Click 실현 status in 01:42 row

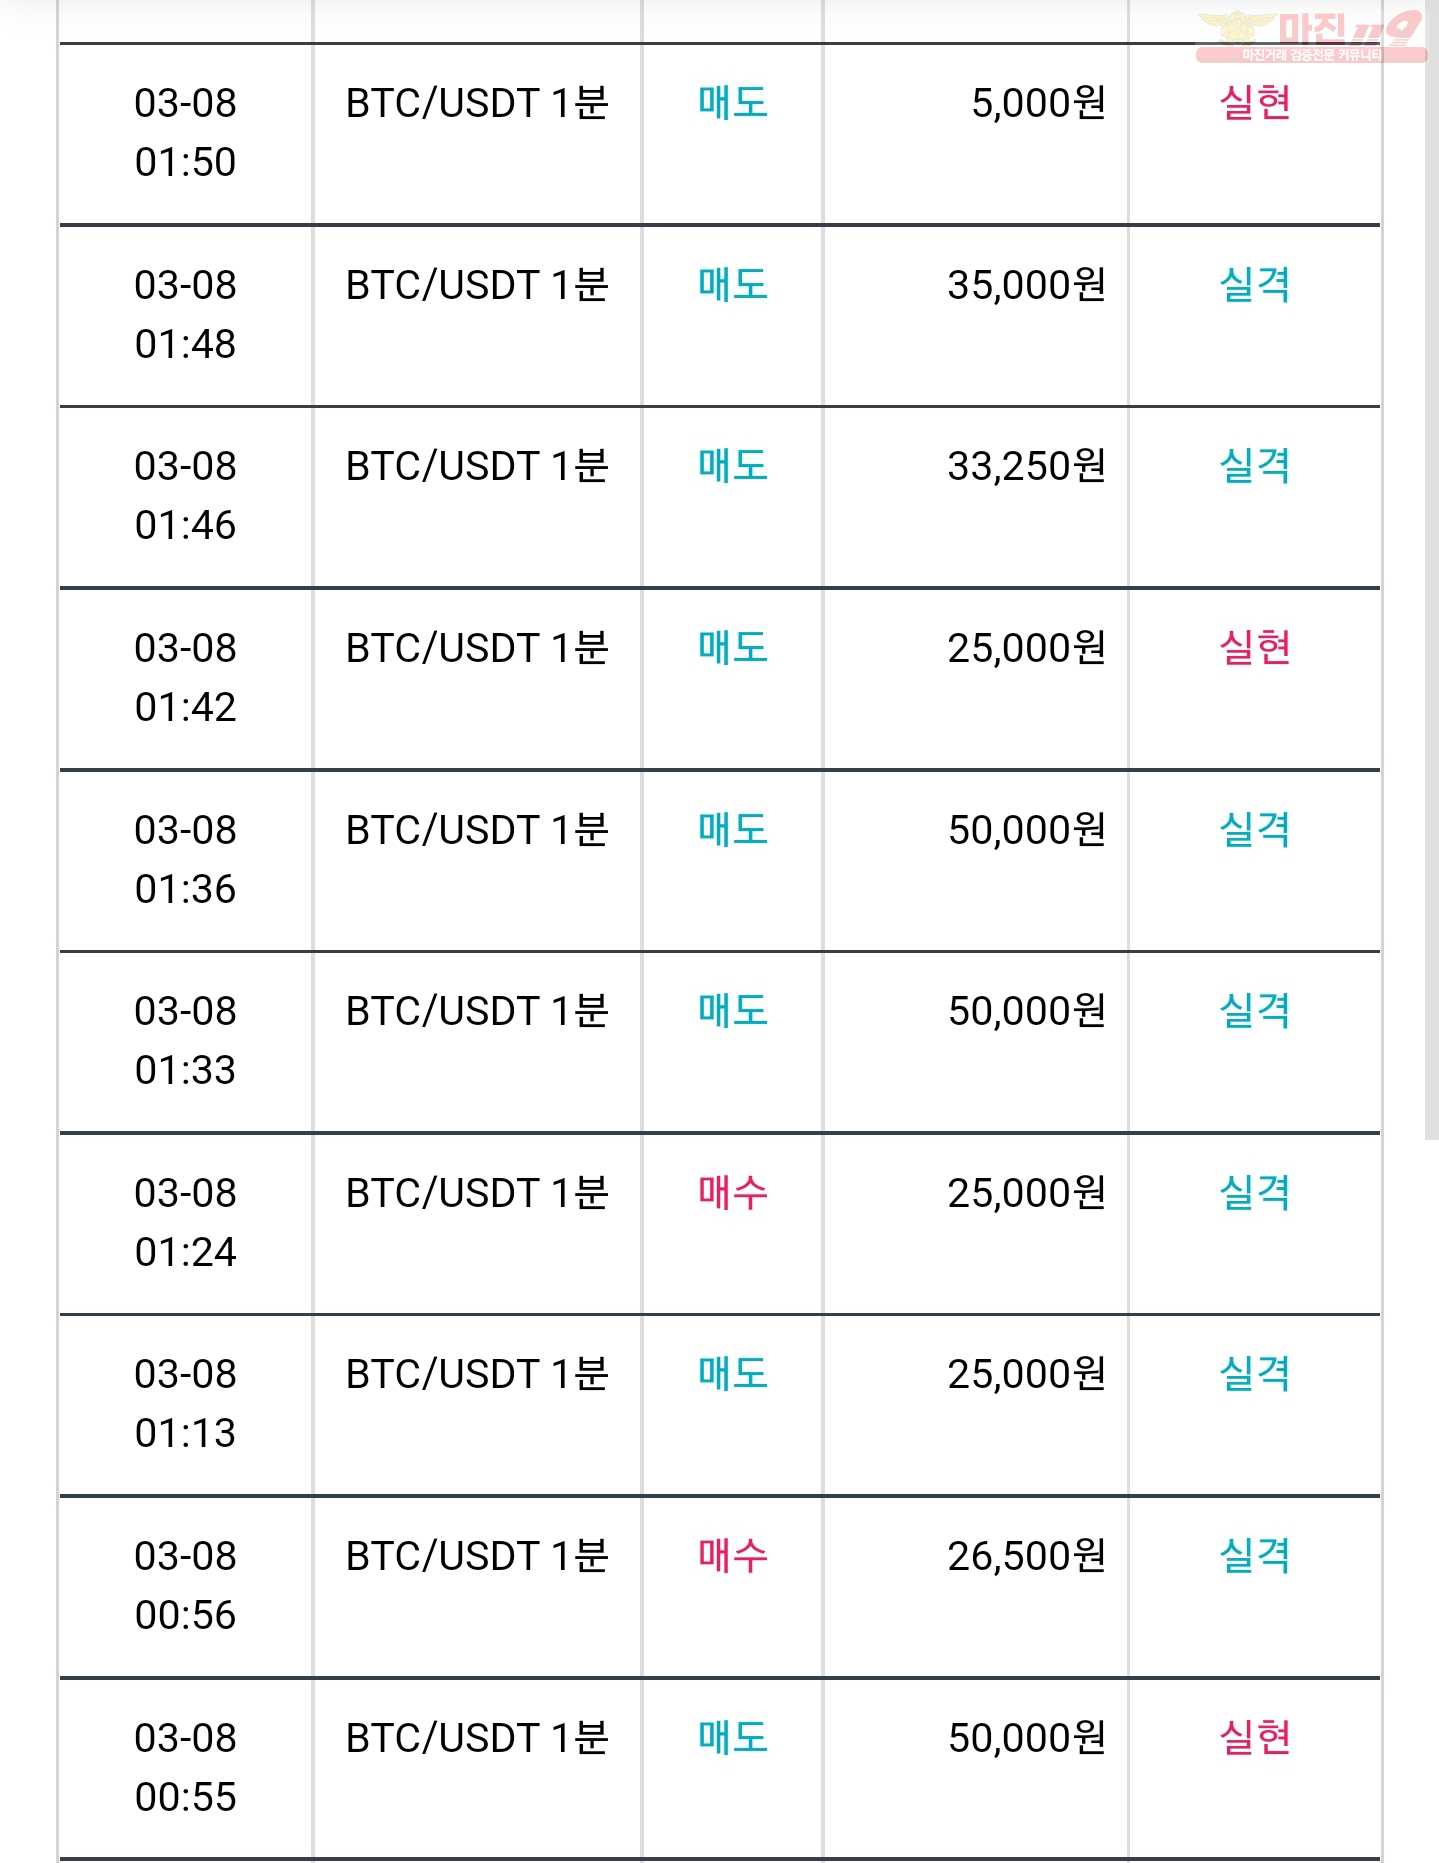[x=1255, y=648]
